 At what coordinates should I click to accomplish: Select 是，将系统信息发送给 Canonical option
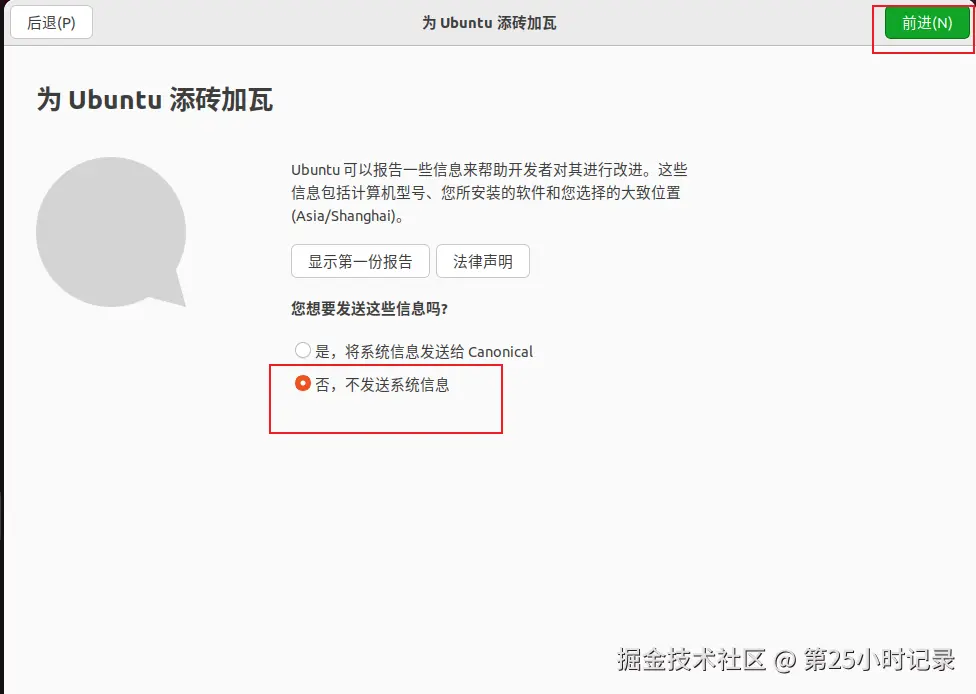point(414,351)
